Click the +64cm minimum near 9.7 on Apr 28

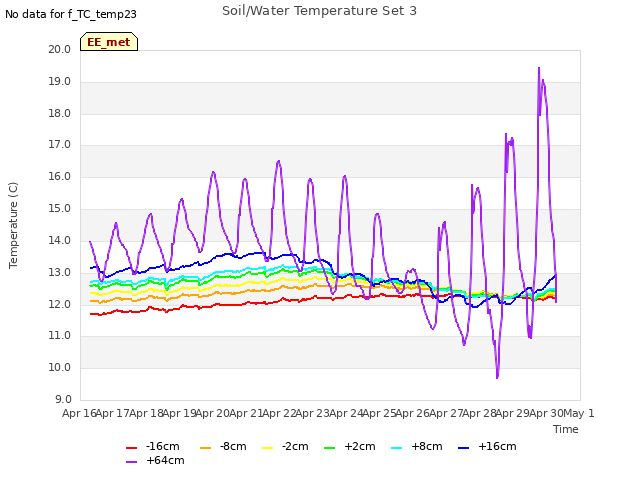[x=497, y=377]
